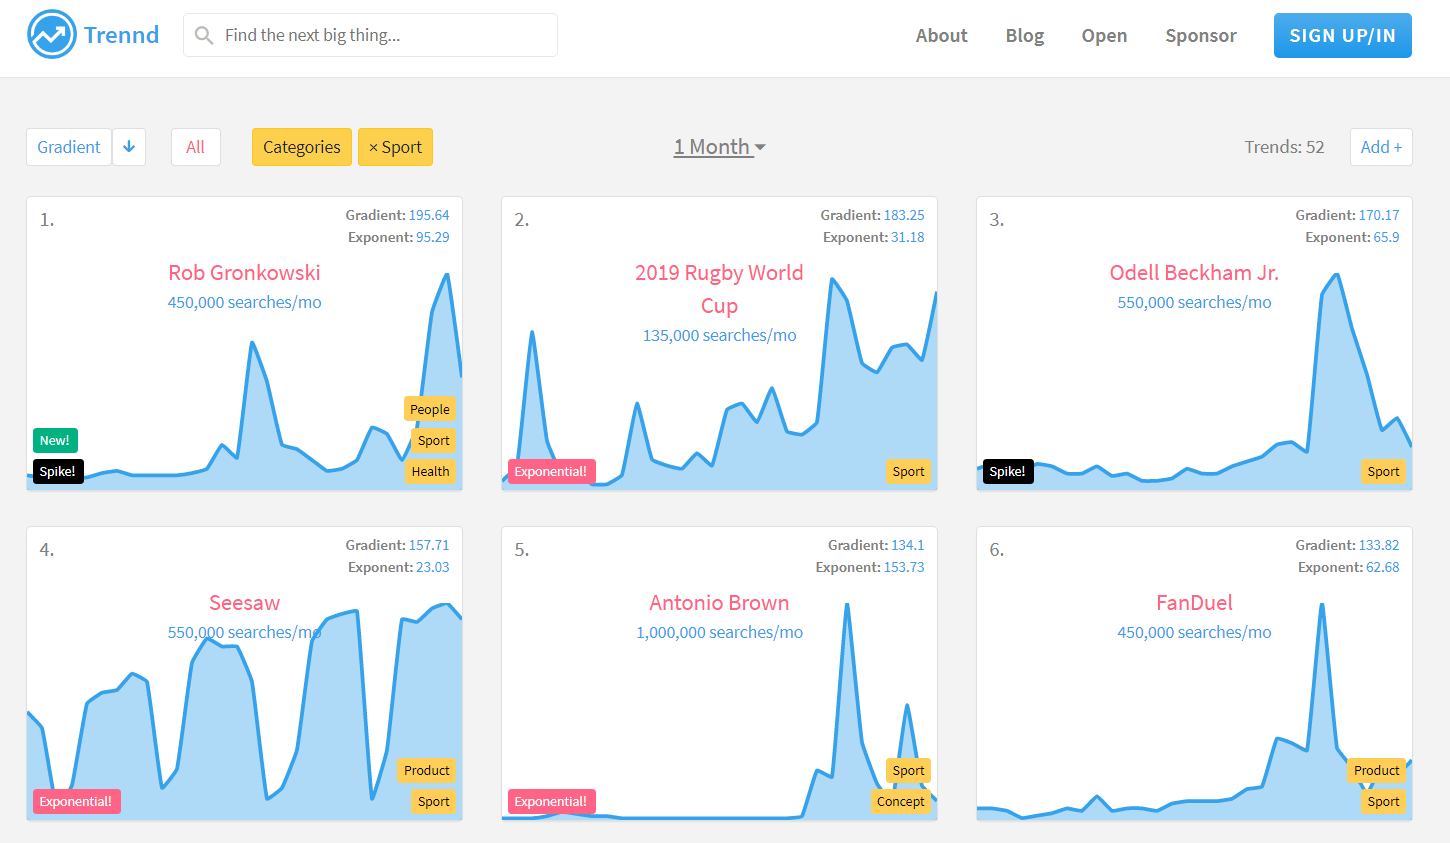Open the Rob Gronkowski trend title

pyautogui.click(x=244, y=272)
